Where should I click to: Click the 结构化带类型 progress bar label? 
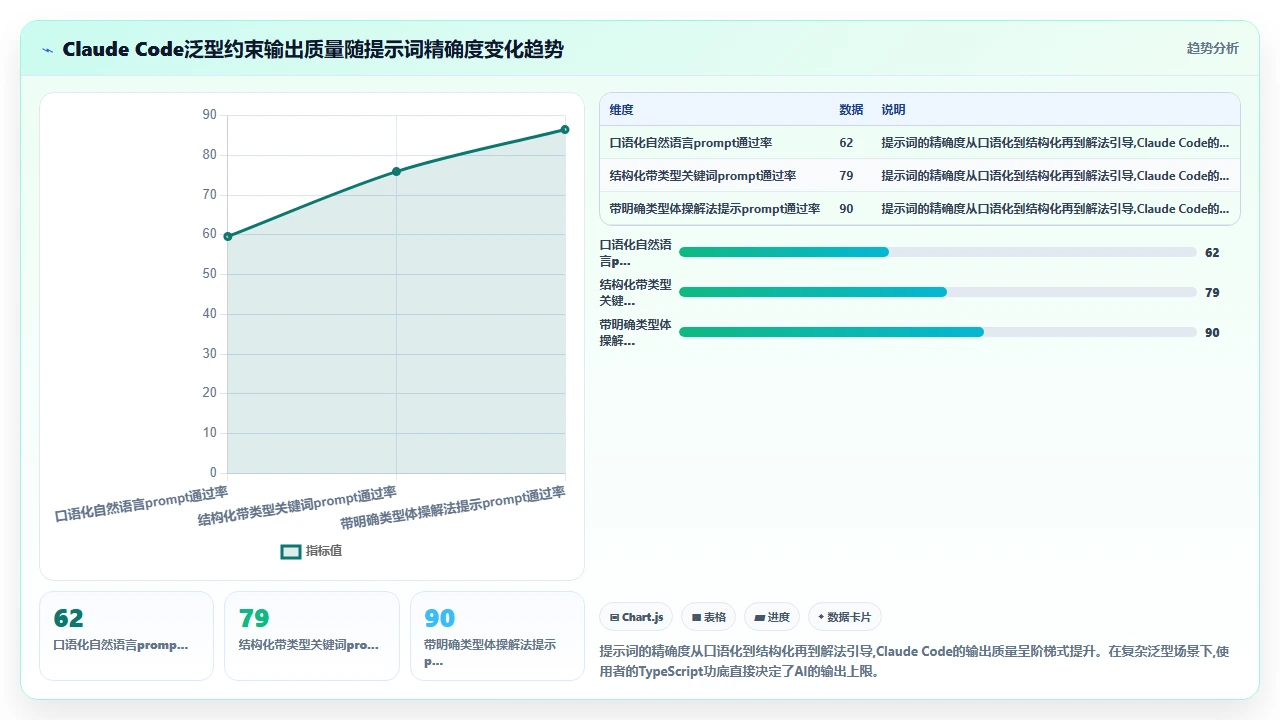click(x=635, y=293)
